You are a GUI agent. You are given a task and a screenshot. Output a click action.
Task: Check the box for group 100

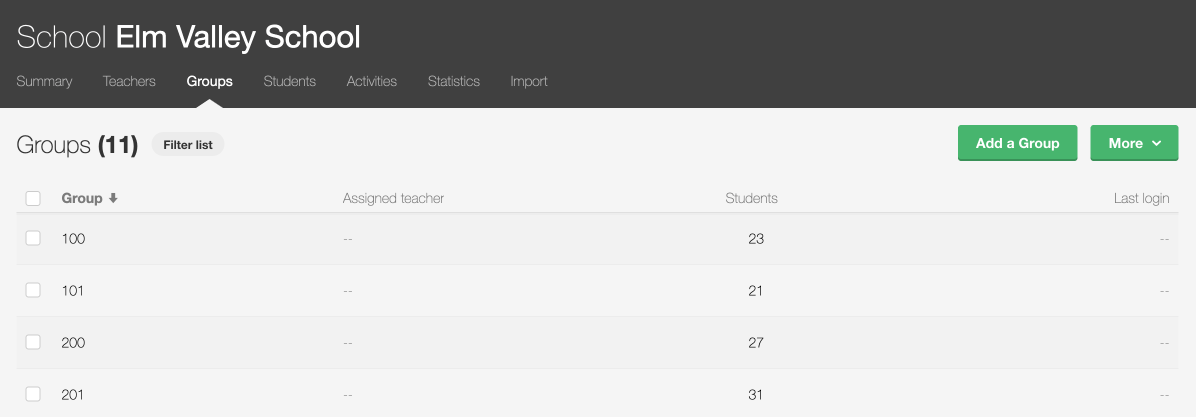pos(33,238)
